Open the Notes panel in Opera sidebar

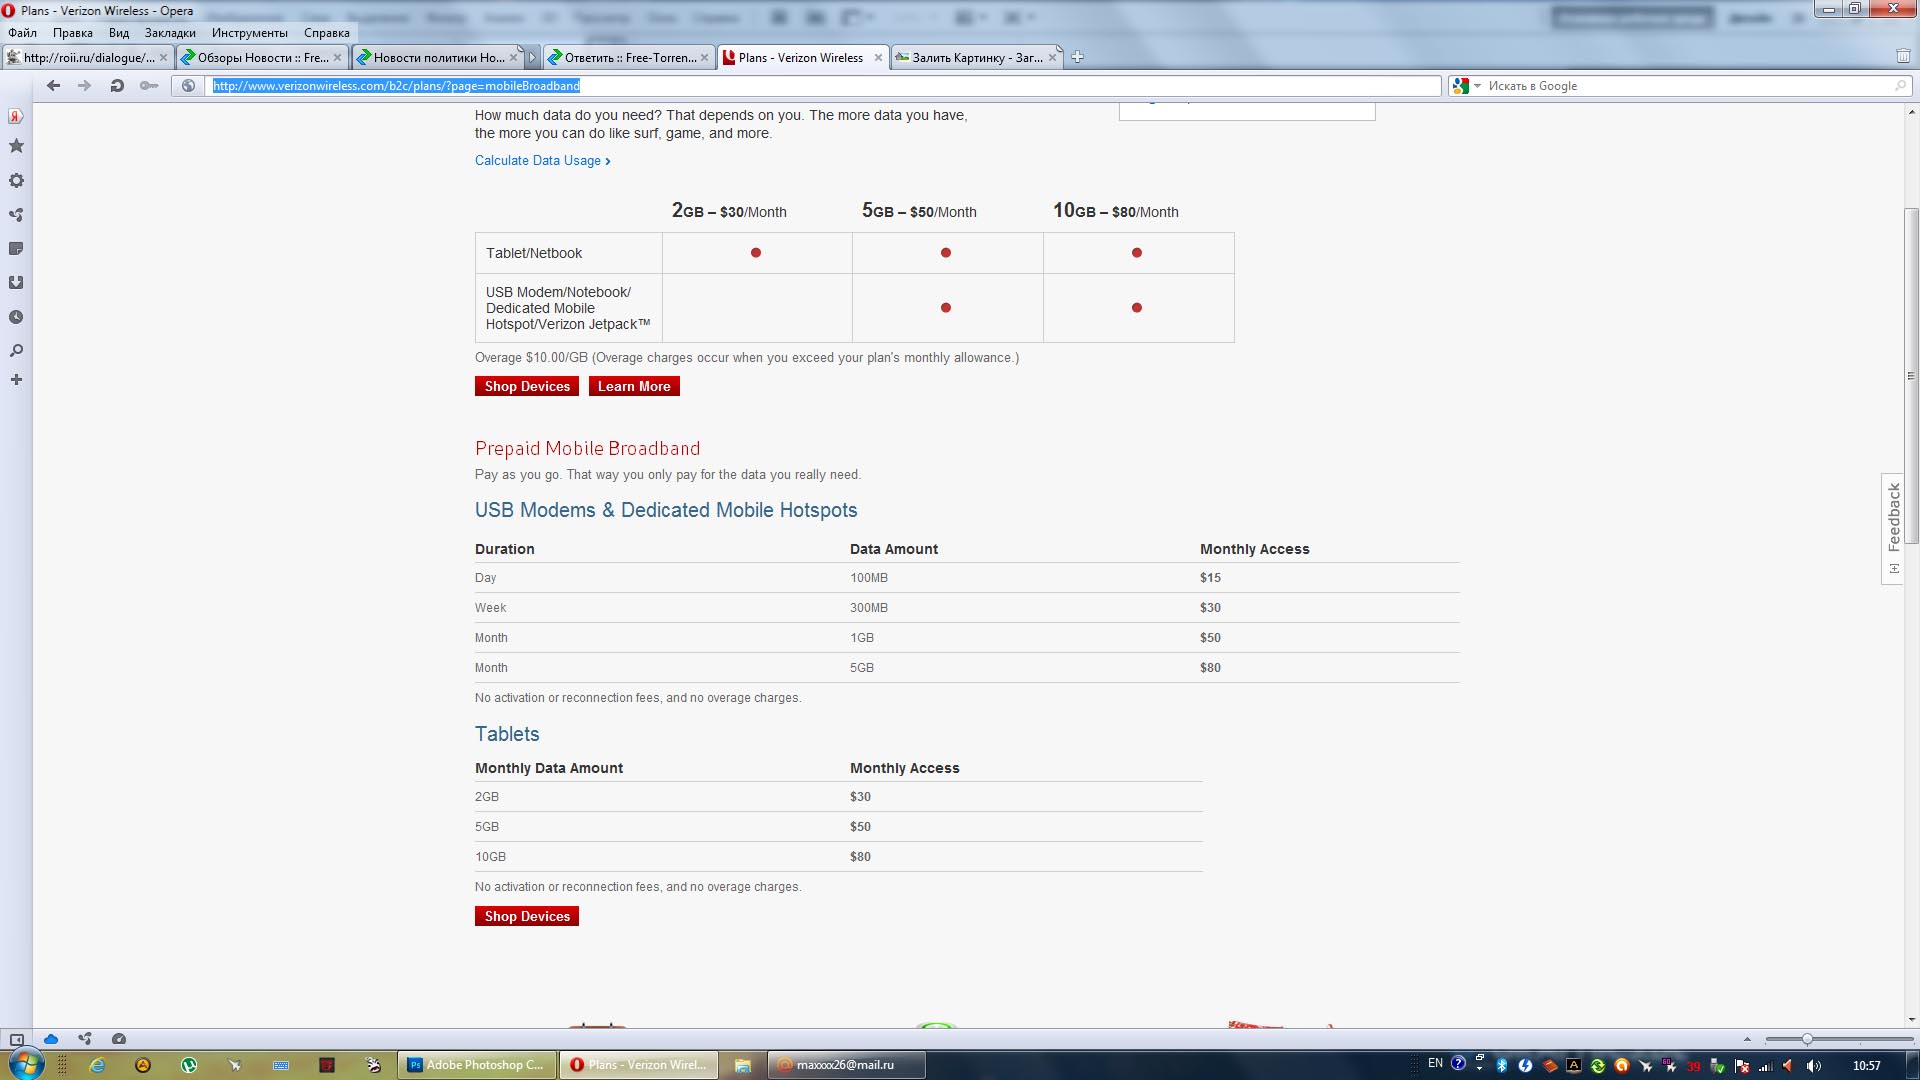click(16, 249)
